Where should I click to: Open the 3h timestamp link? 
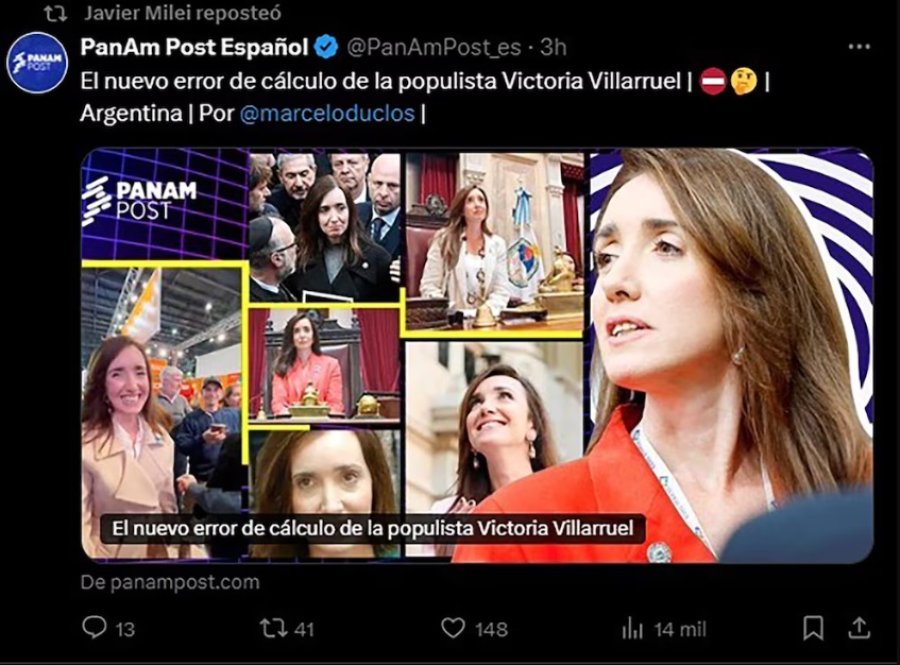pyautogui.click(x=553, y=47)
